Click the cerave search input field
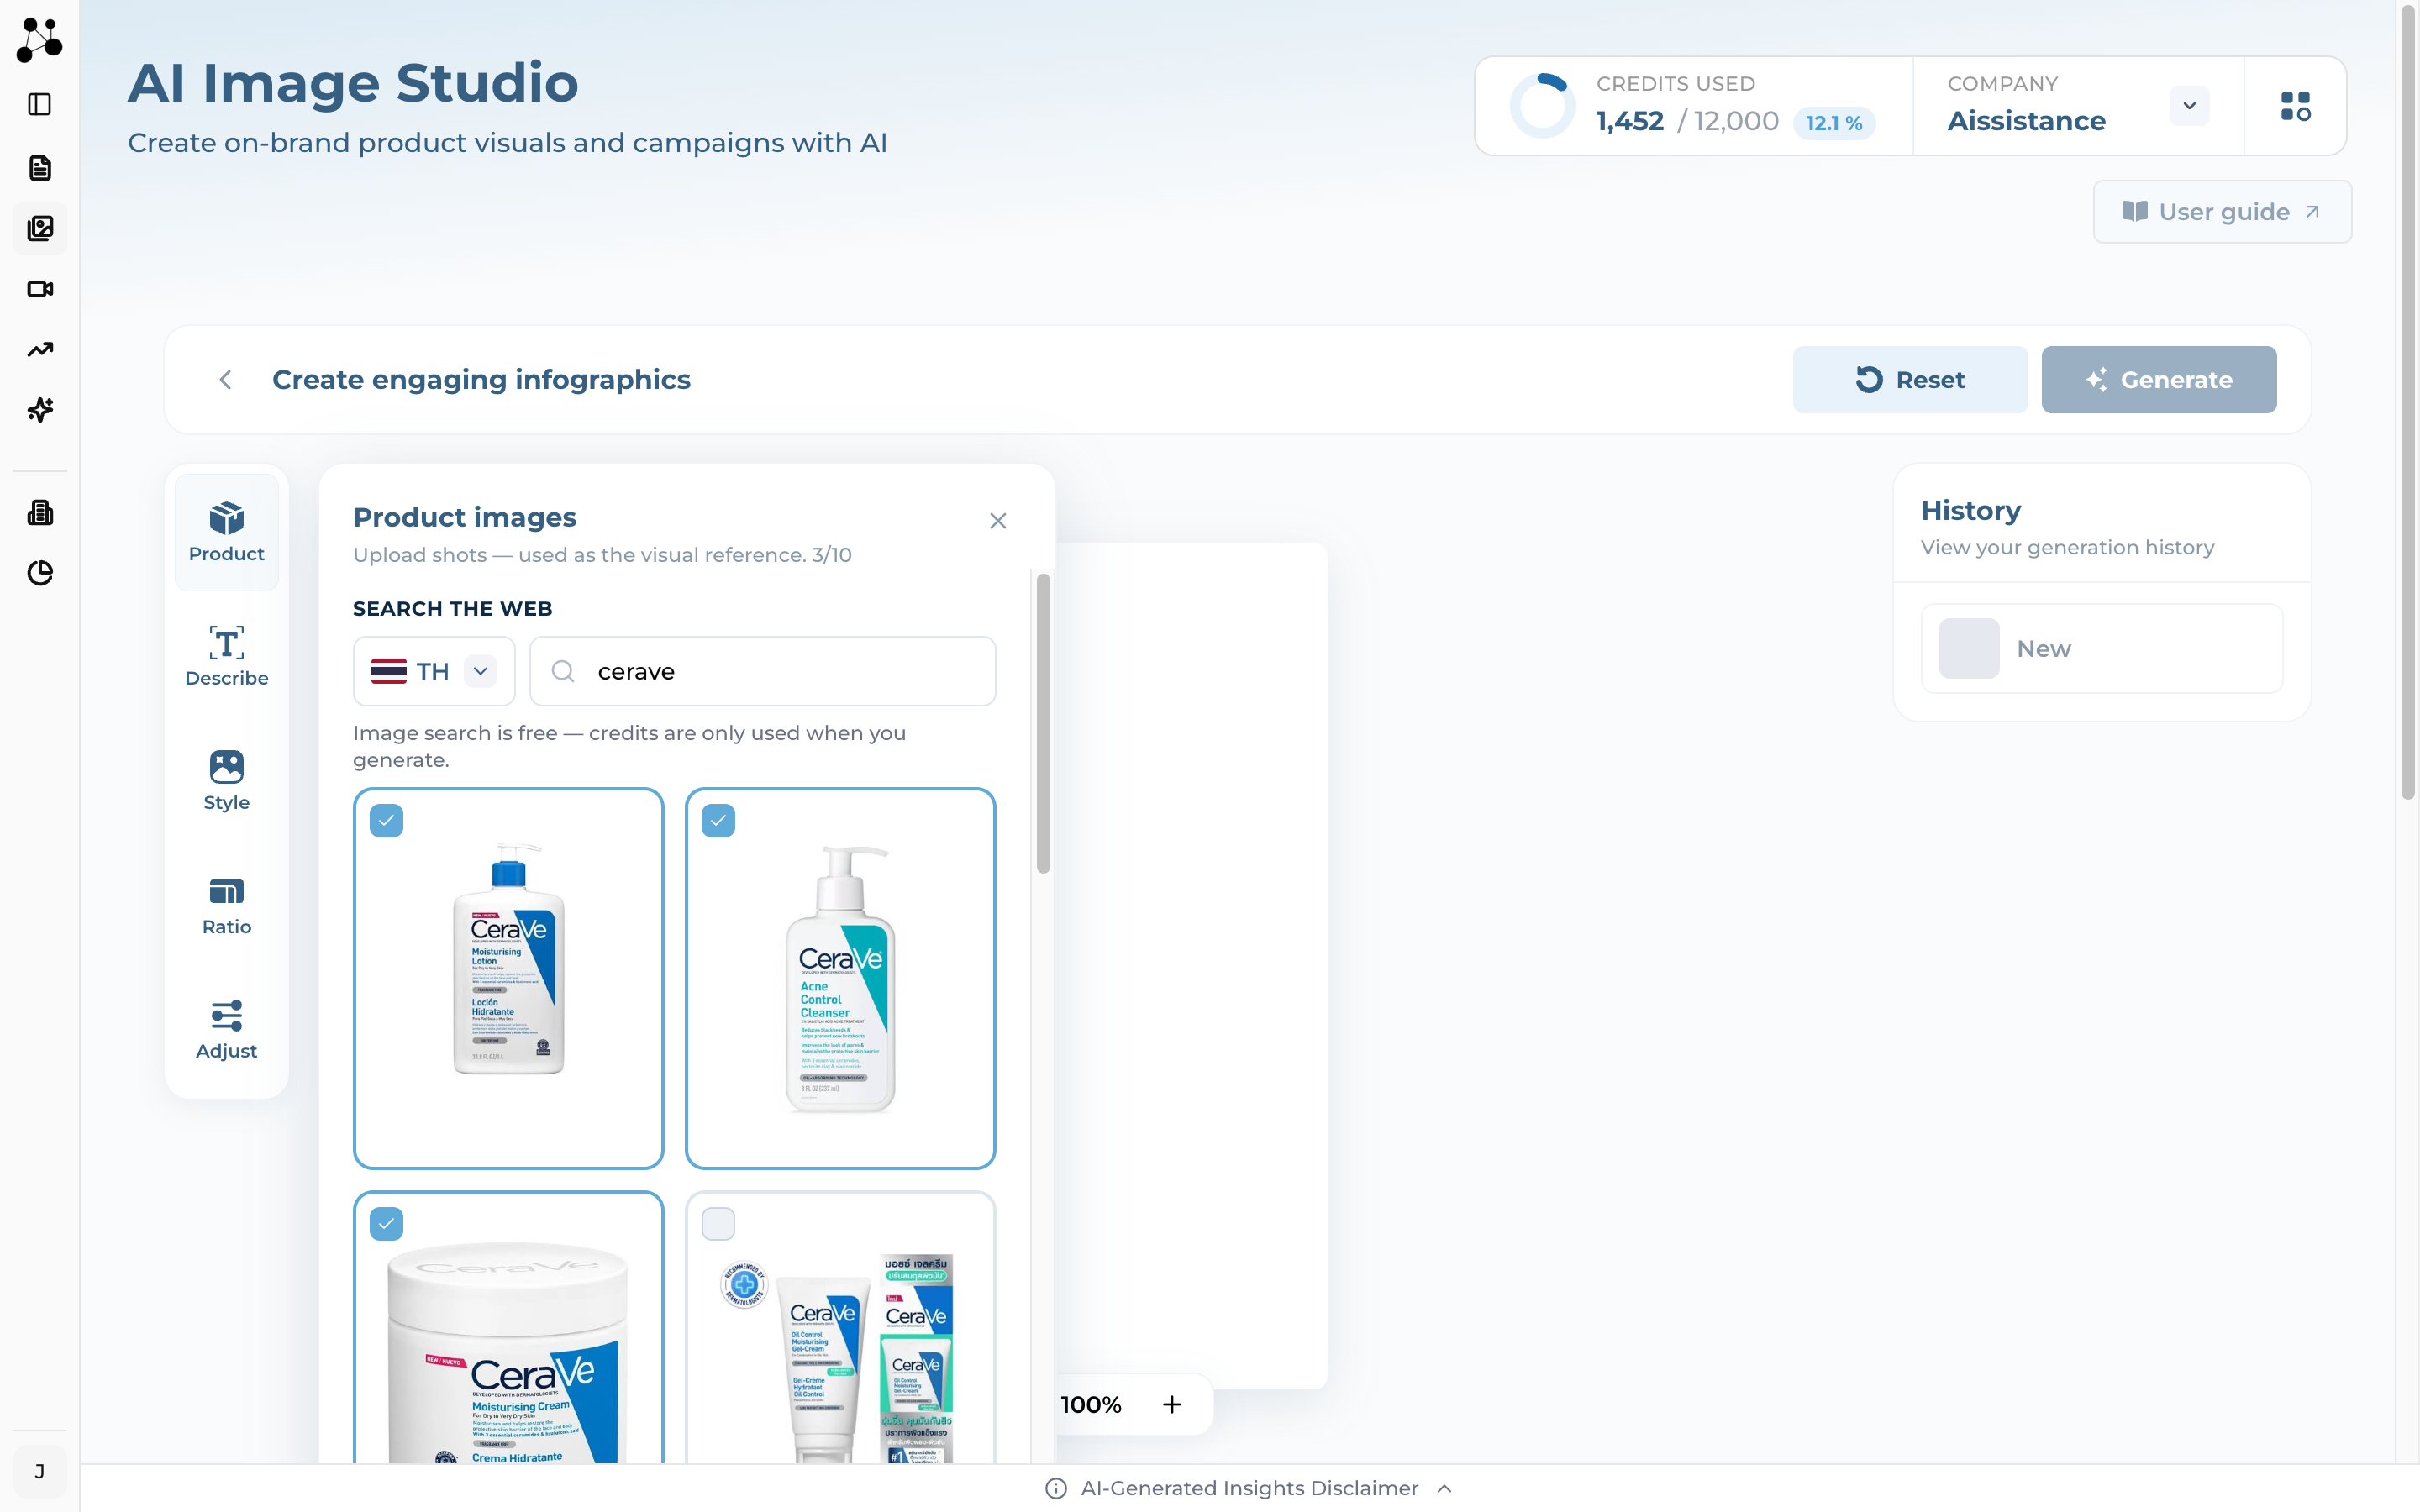Viewport: 2420px width, 1512px height. [762, 671]
